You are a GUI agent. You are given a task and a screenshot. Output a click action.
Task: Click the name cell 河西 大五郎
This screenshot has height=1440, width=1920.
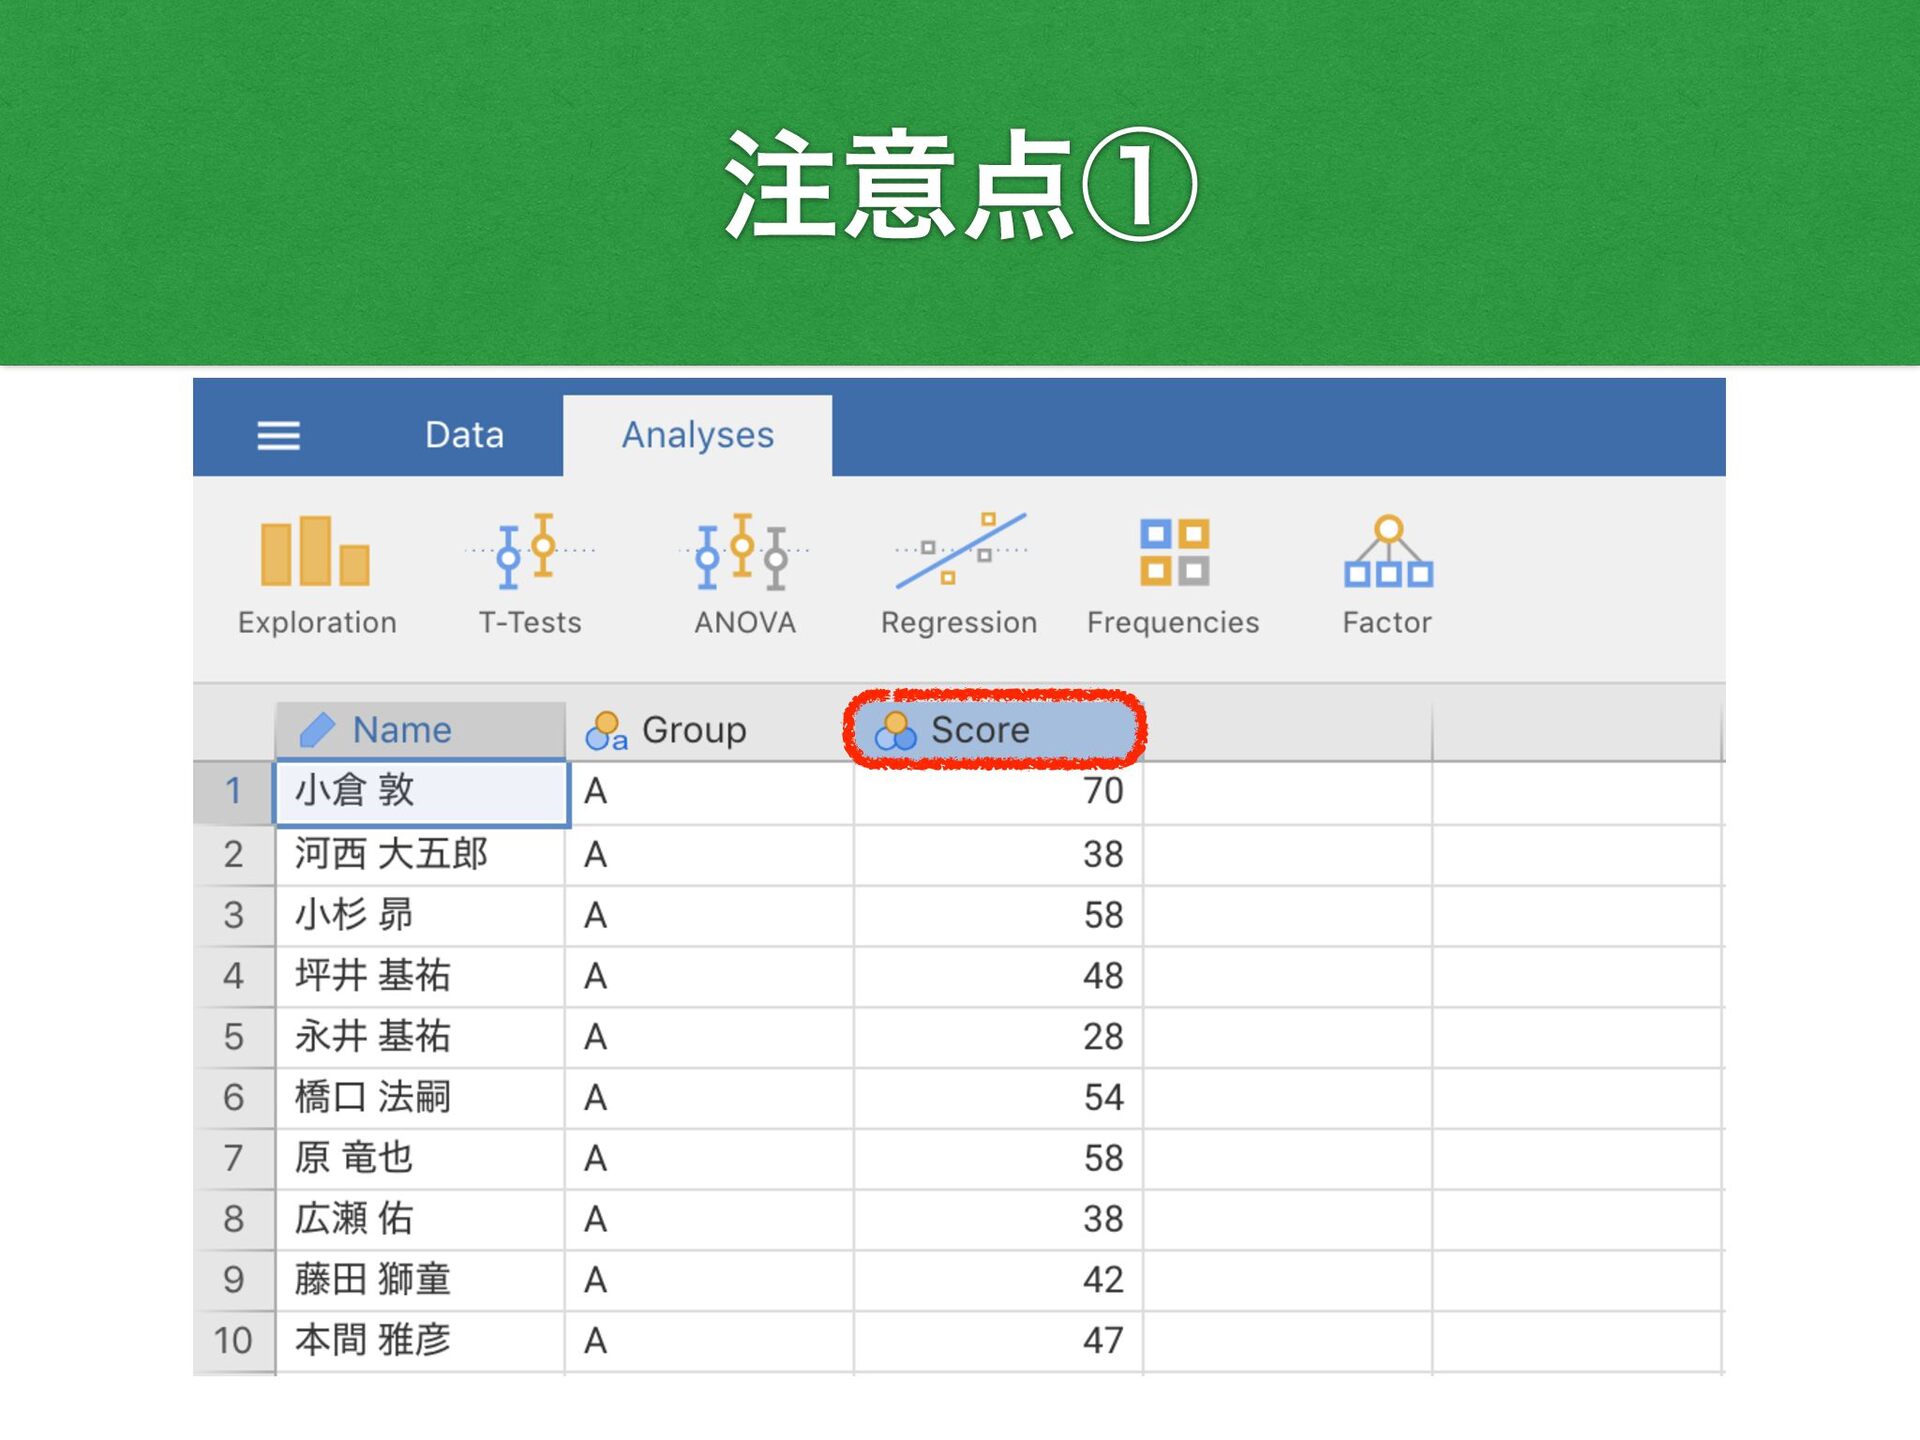[421, 855]
